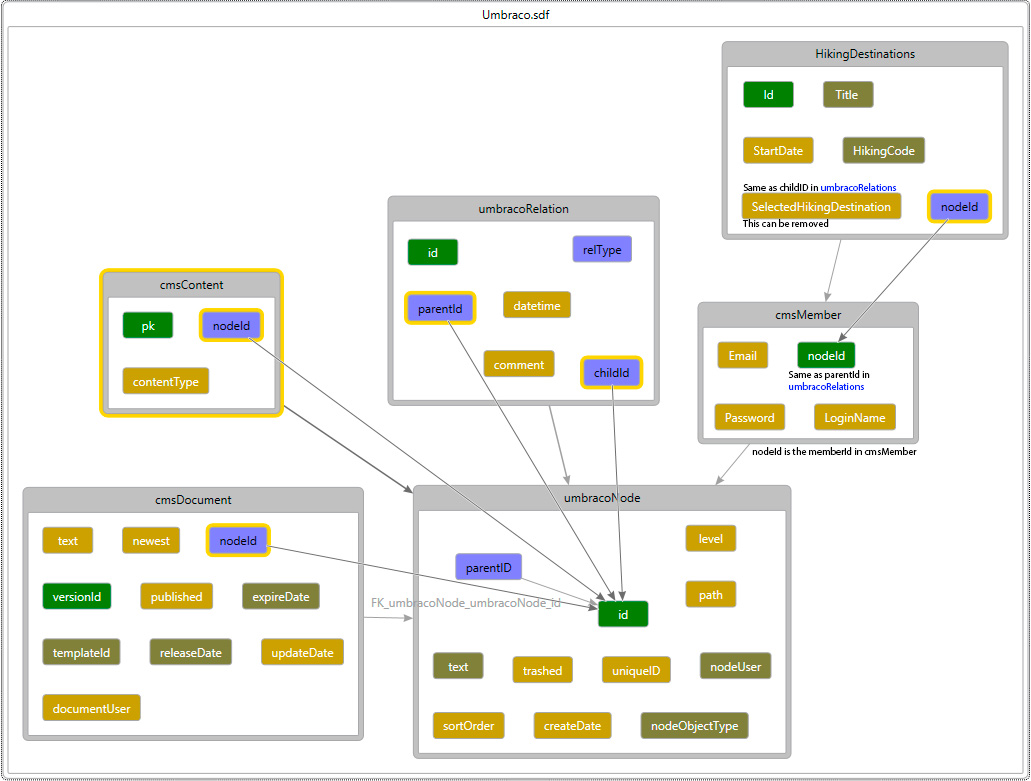Click the nodeUser column node
Image resolution: width=1031 pixels, height=781 pixels.
click(x=735, y=667)
